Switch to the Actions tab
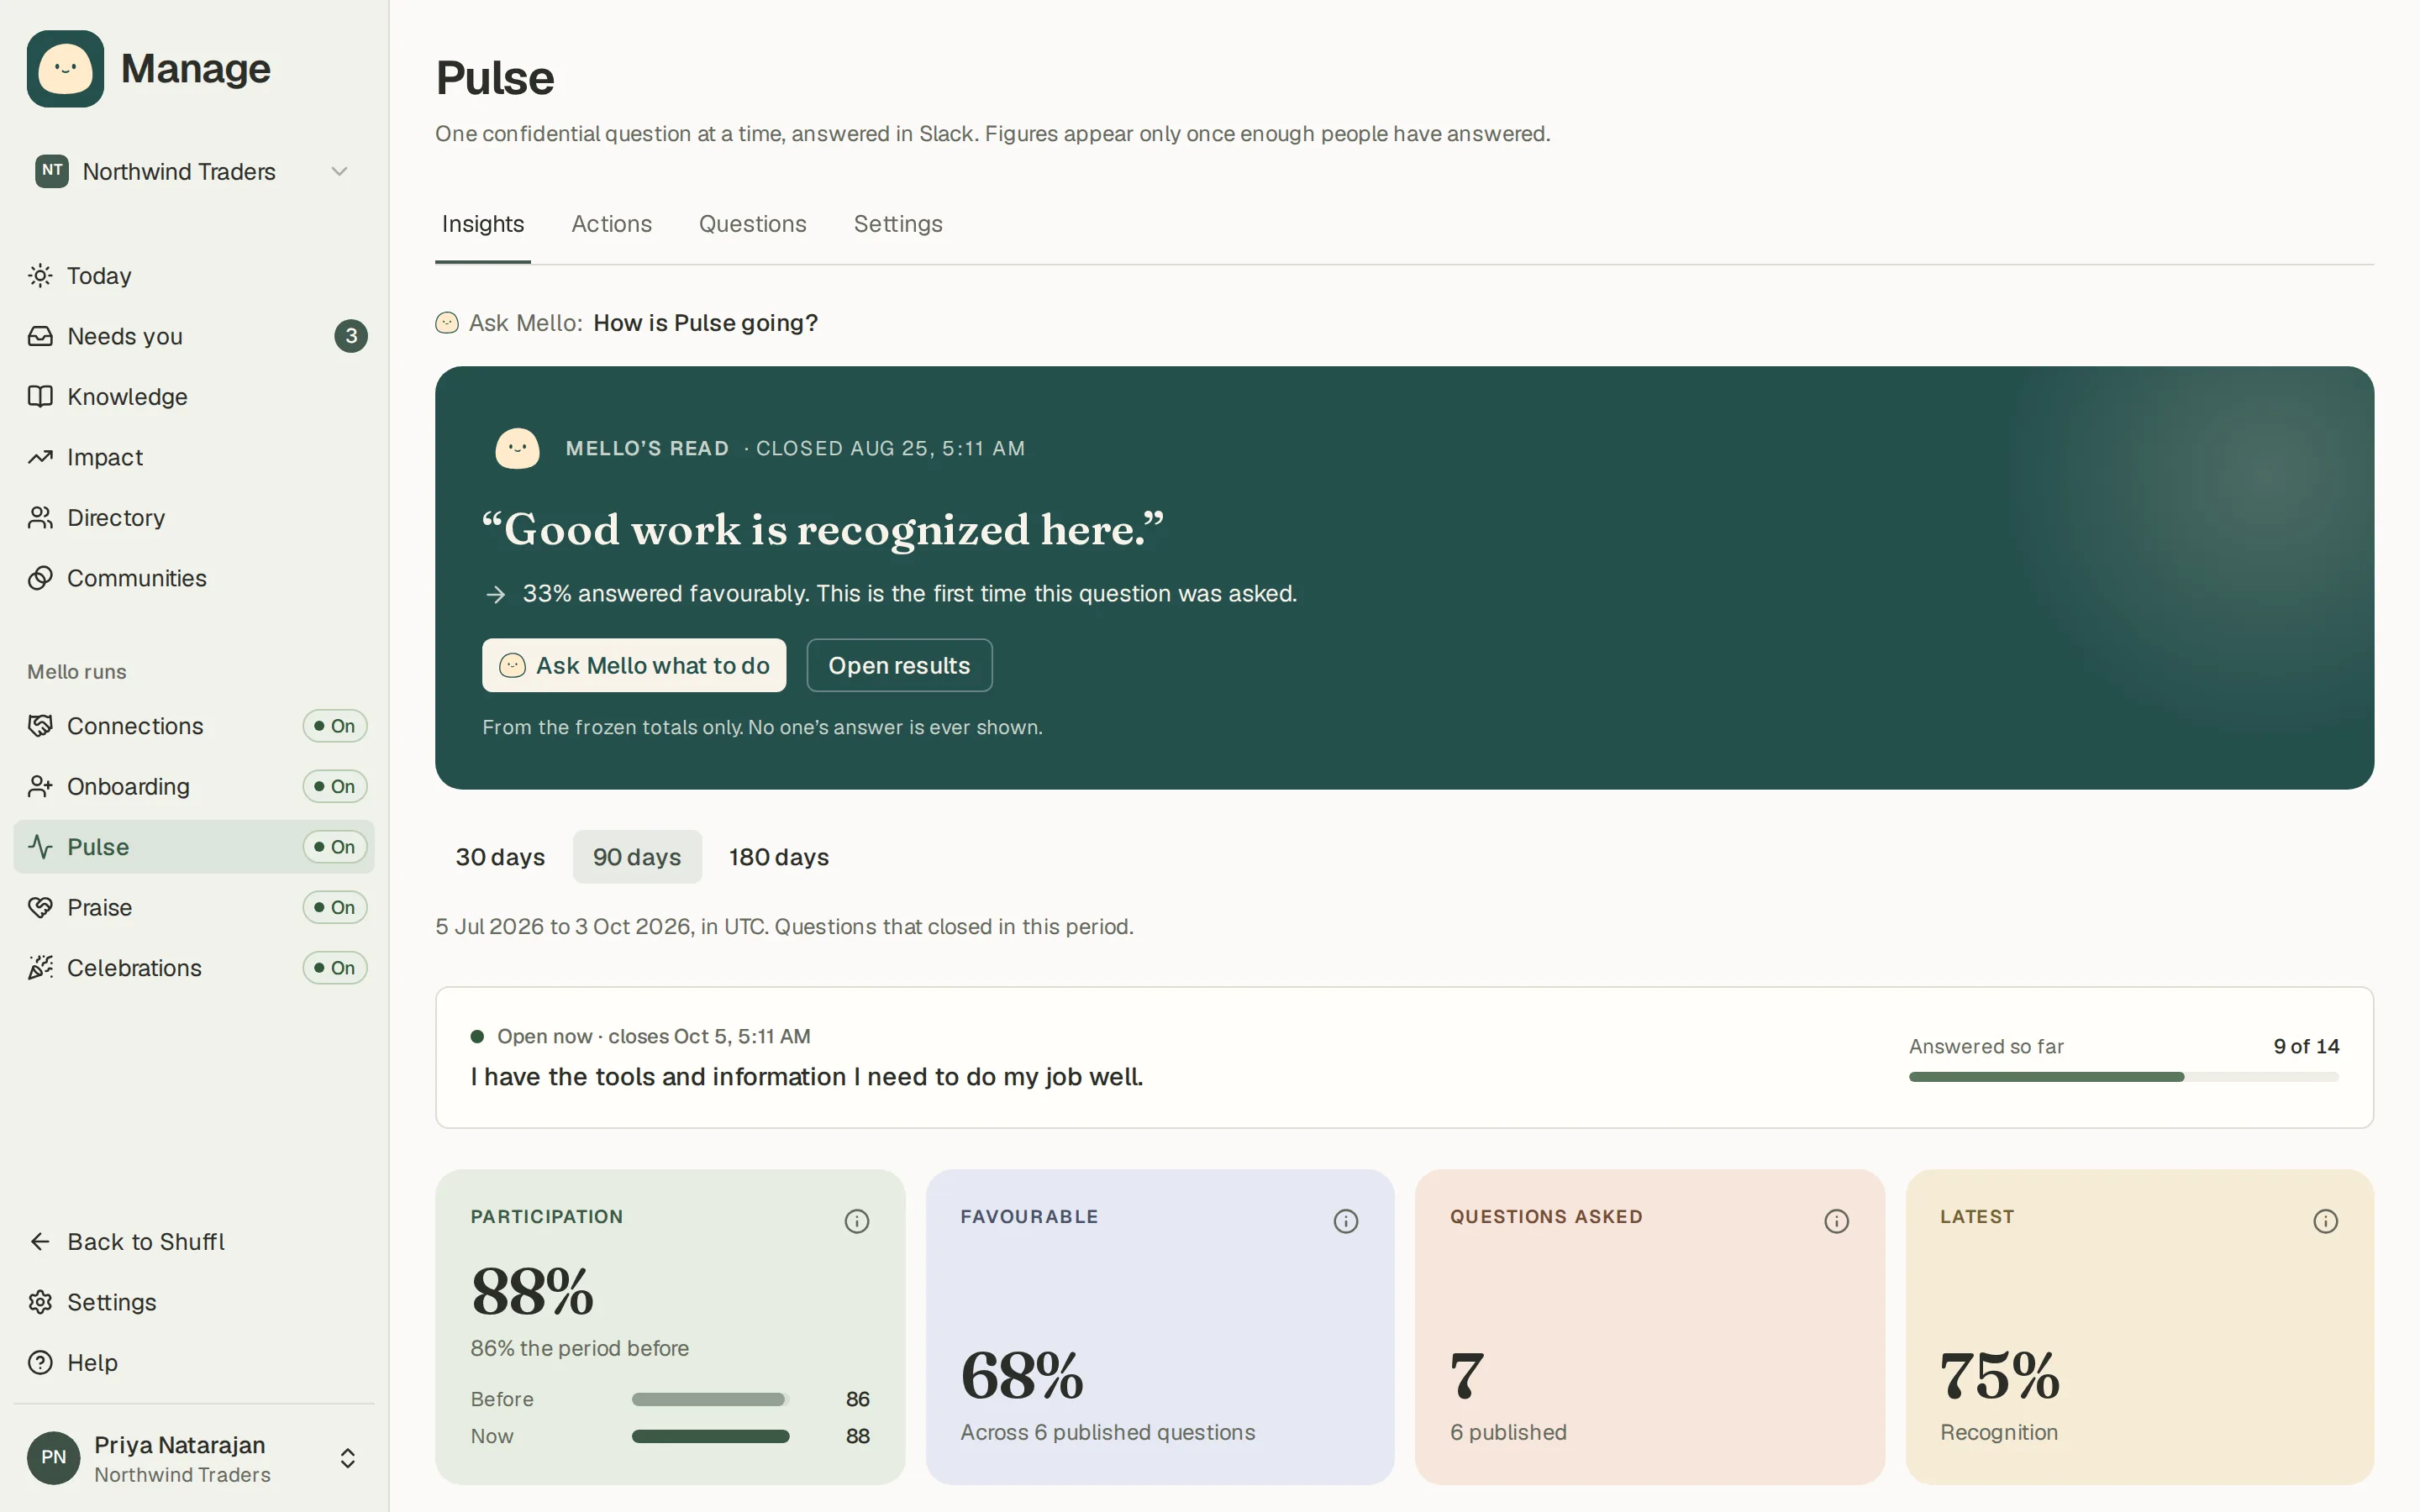Screen dimensions: 2420x1512 611,224
